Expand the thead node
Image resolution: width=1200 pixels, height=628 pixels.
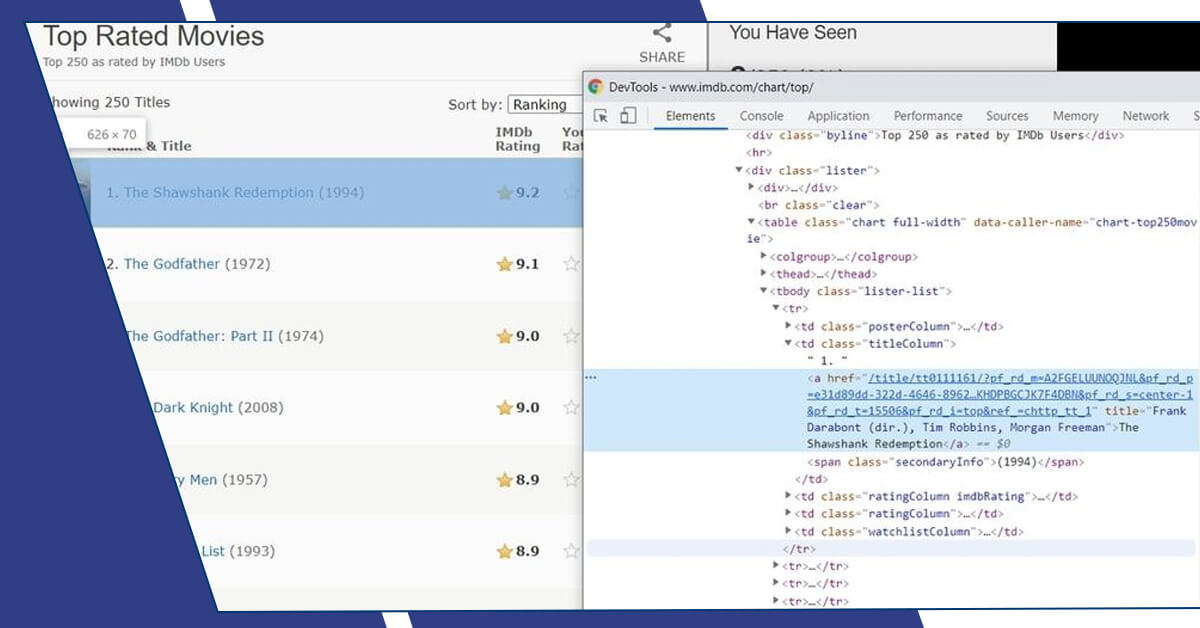click(764, 274)
